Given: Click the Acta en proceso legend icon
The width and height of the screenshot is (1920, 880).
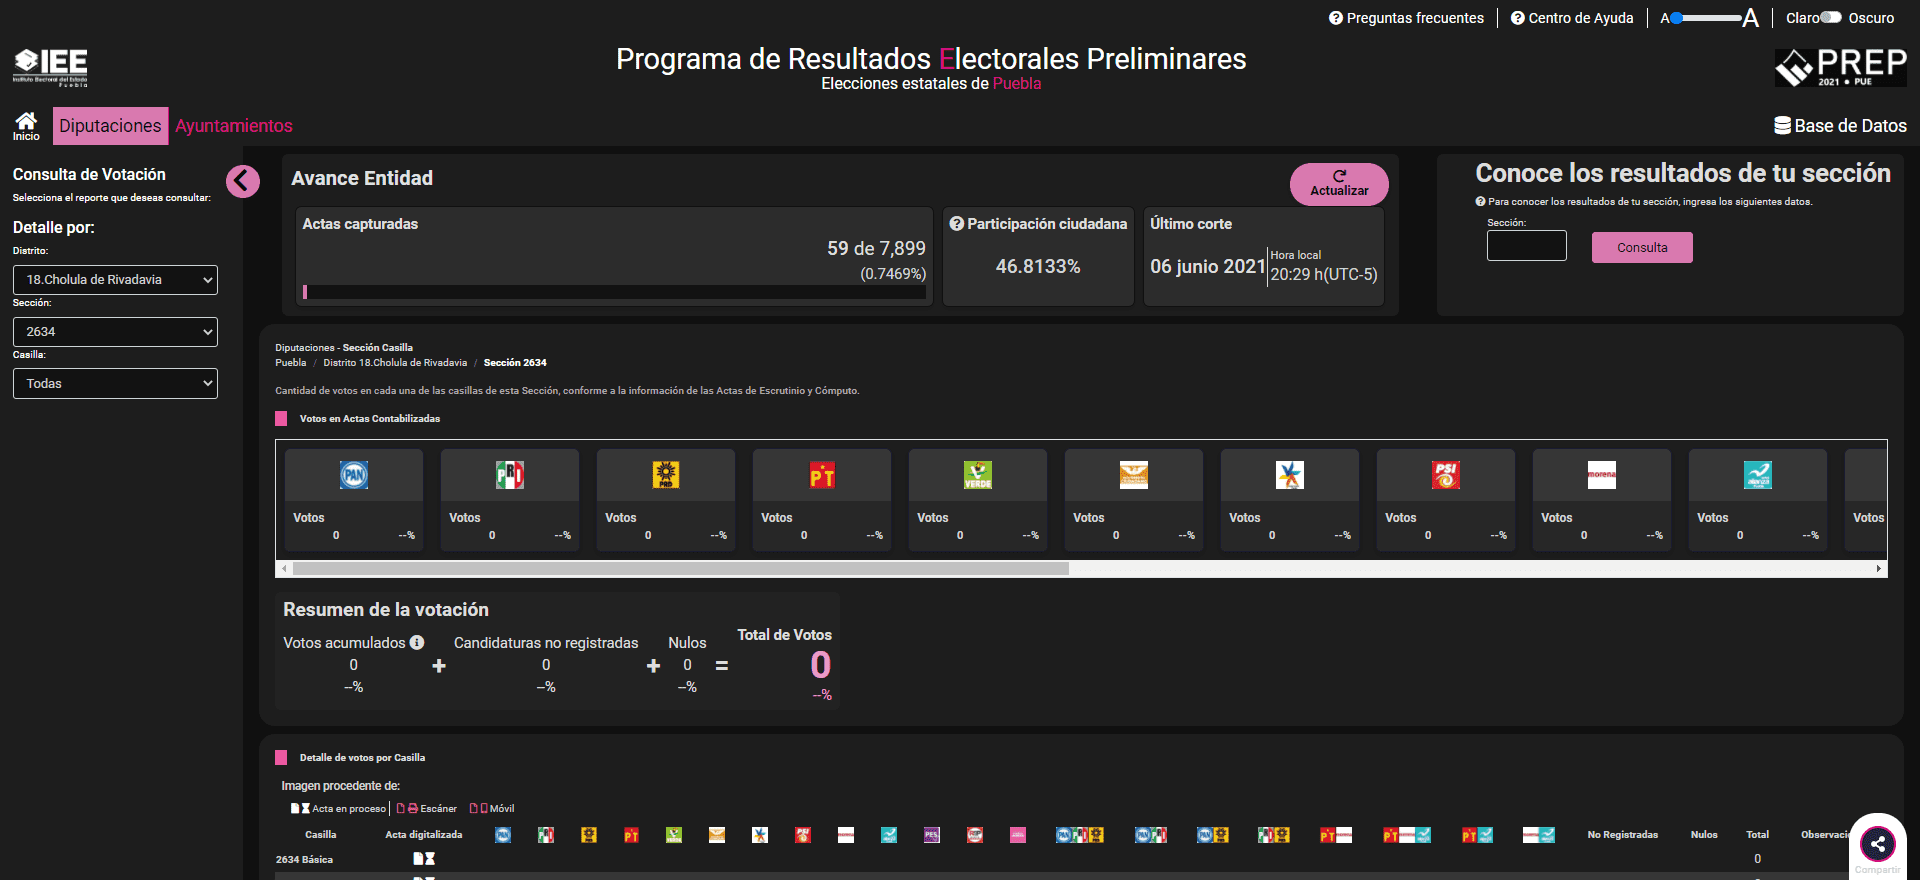Looking at the screenshot, I should point(300,808).
